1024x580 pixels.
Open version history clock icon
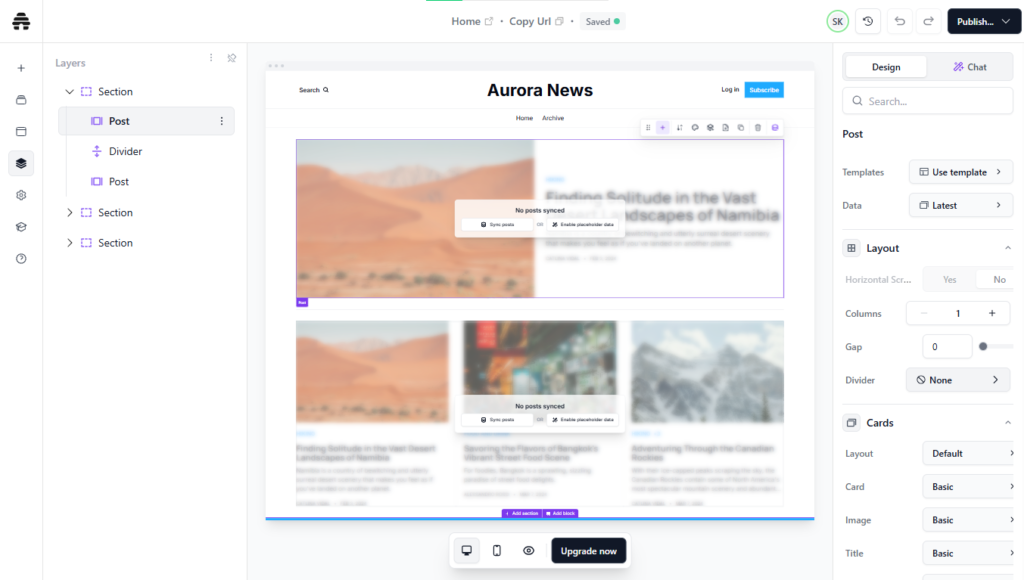867,21
